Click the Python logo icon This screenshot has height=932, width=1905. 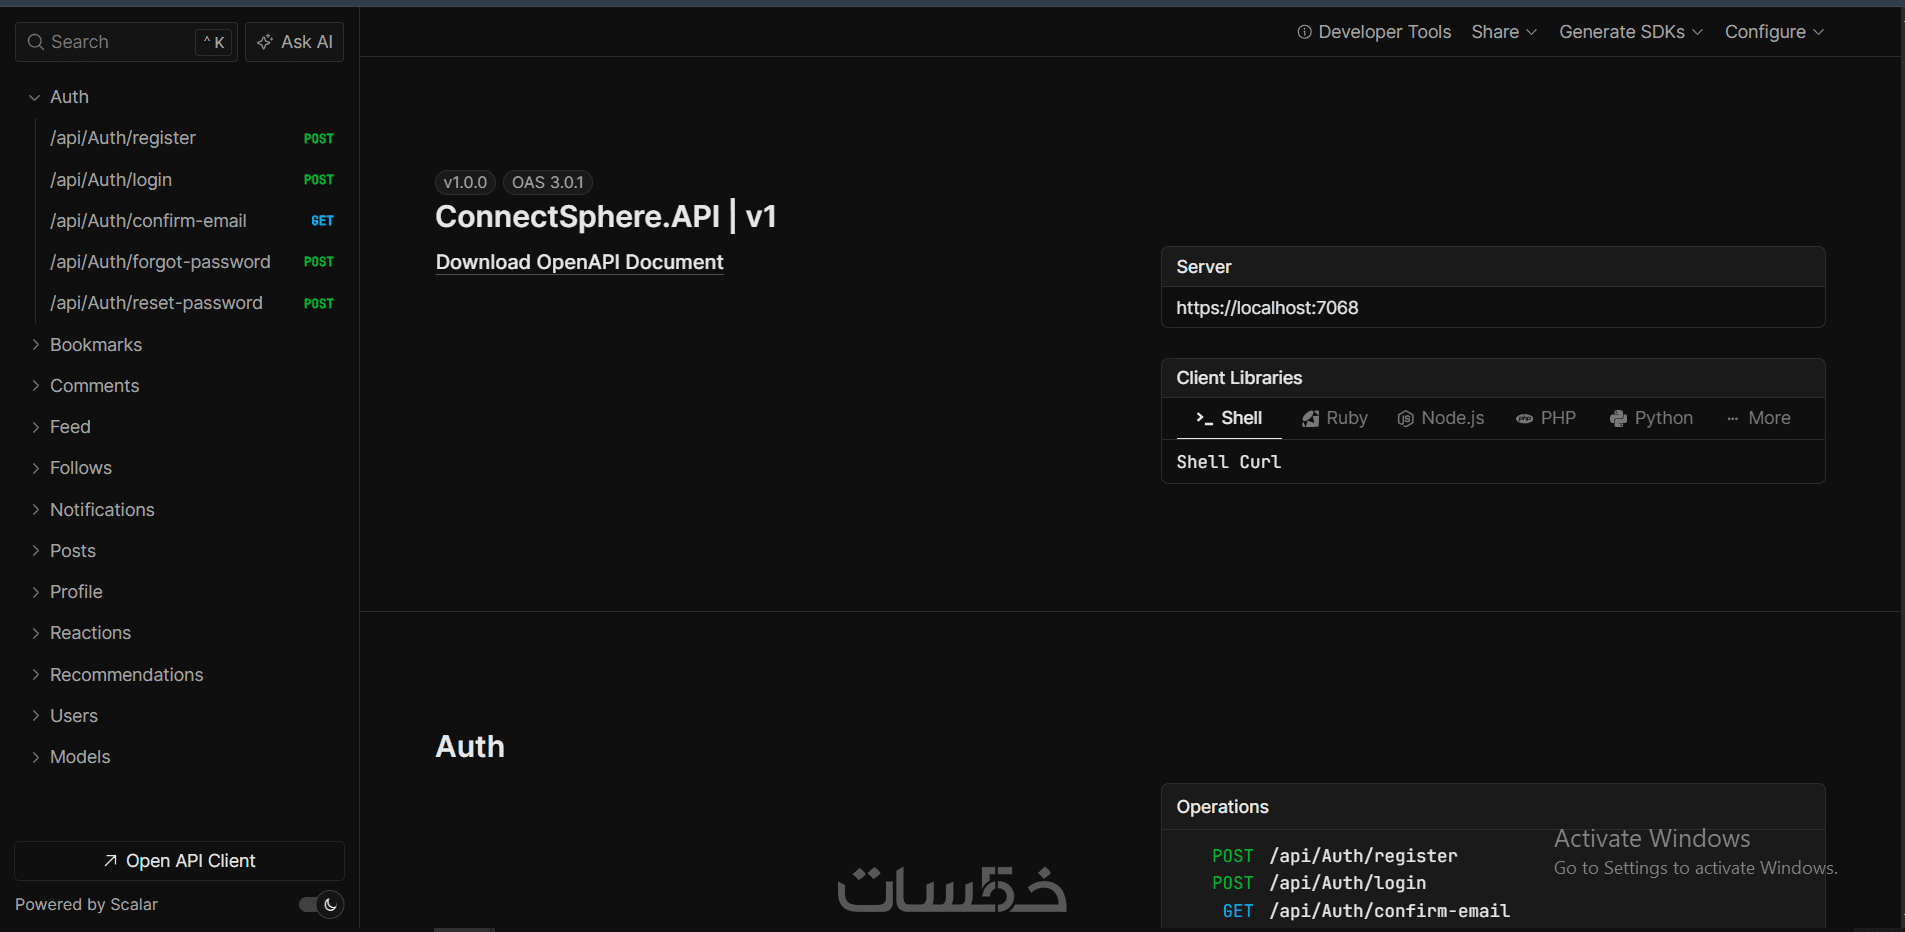(x=1618, y=419)
